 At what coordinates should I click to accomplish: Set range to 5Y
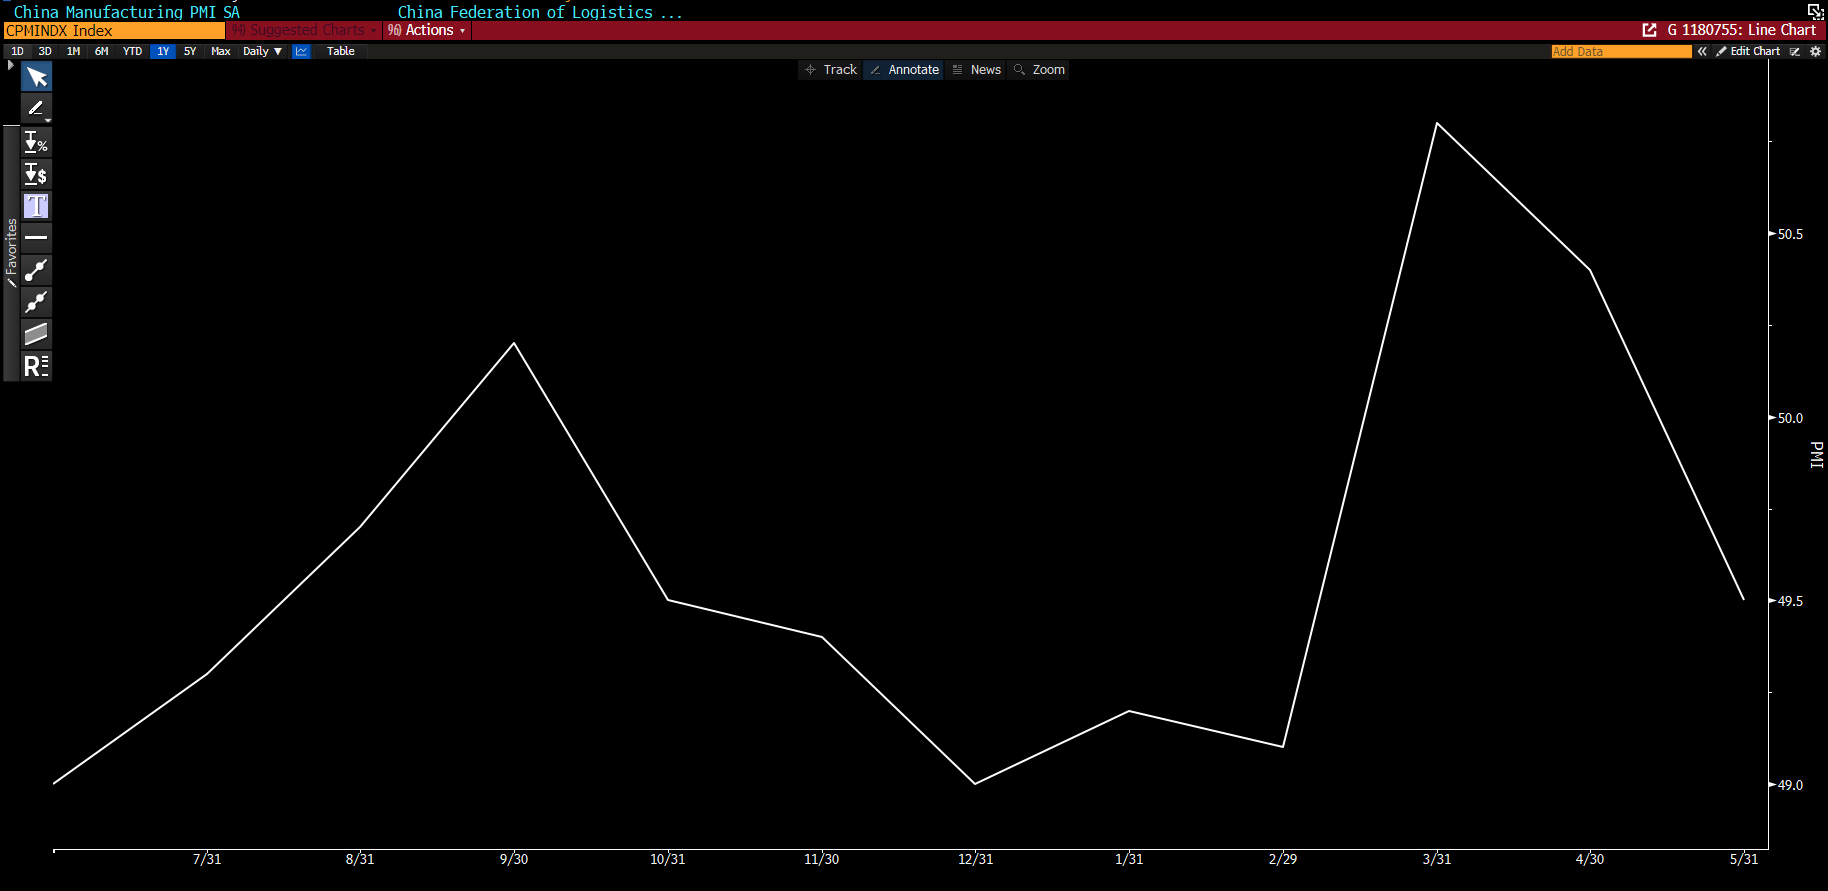(x=190, y=51)
